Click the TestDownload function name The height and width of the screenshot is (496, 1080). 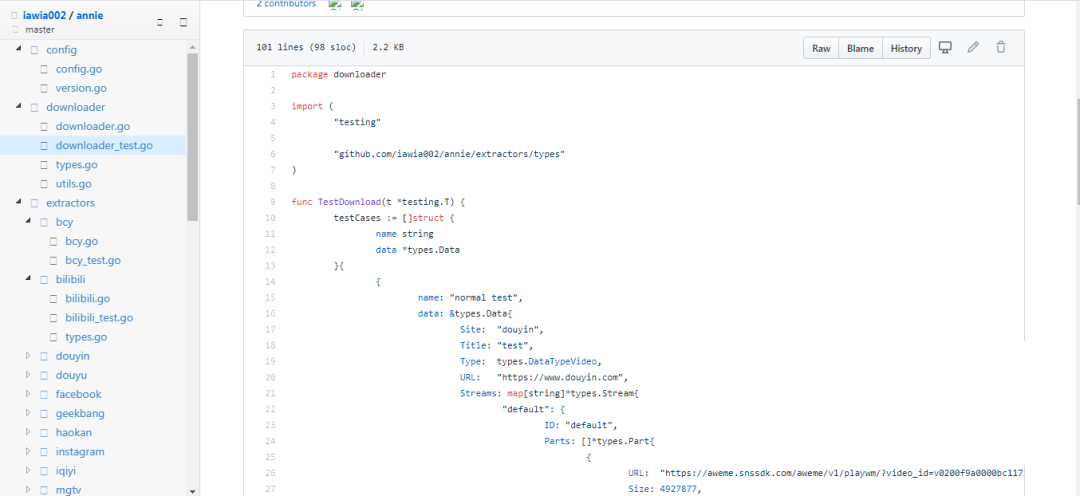click(349, 202)
